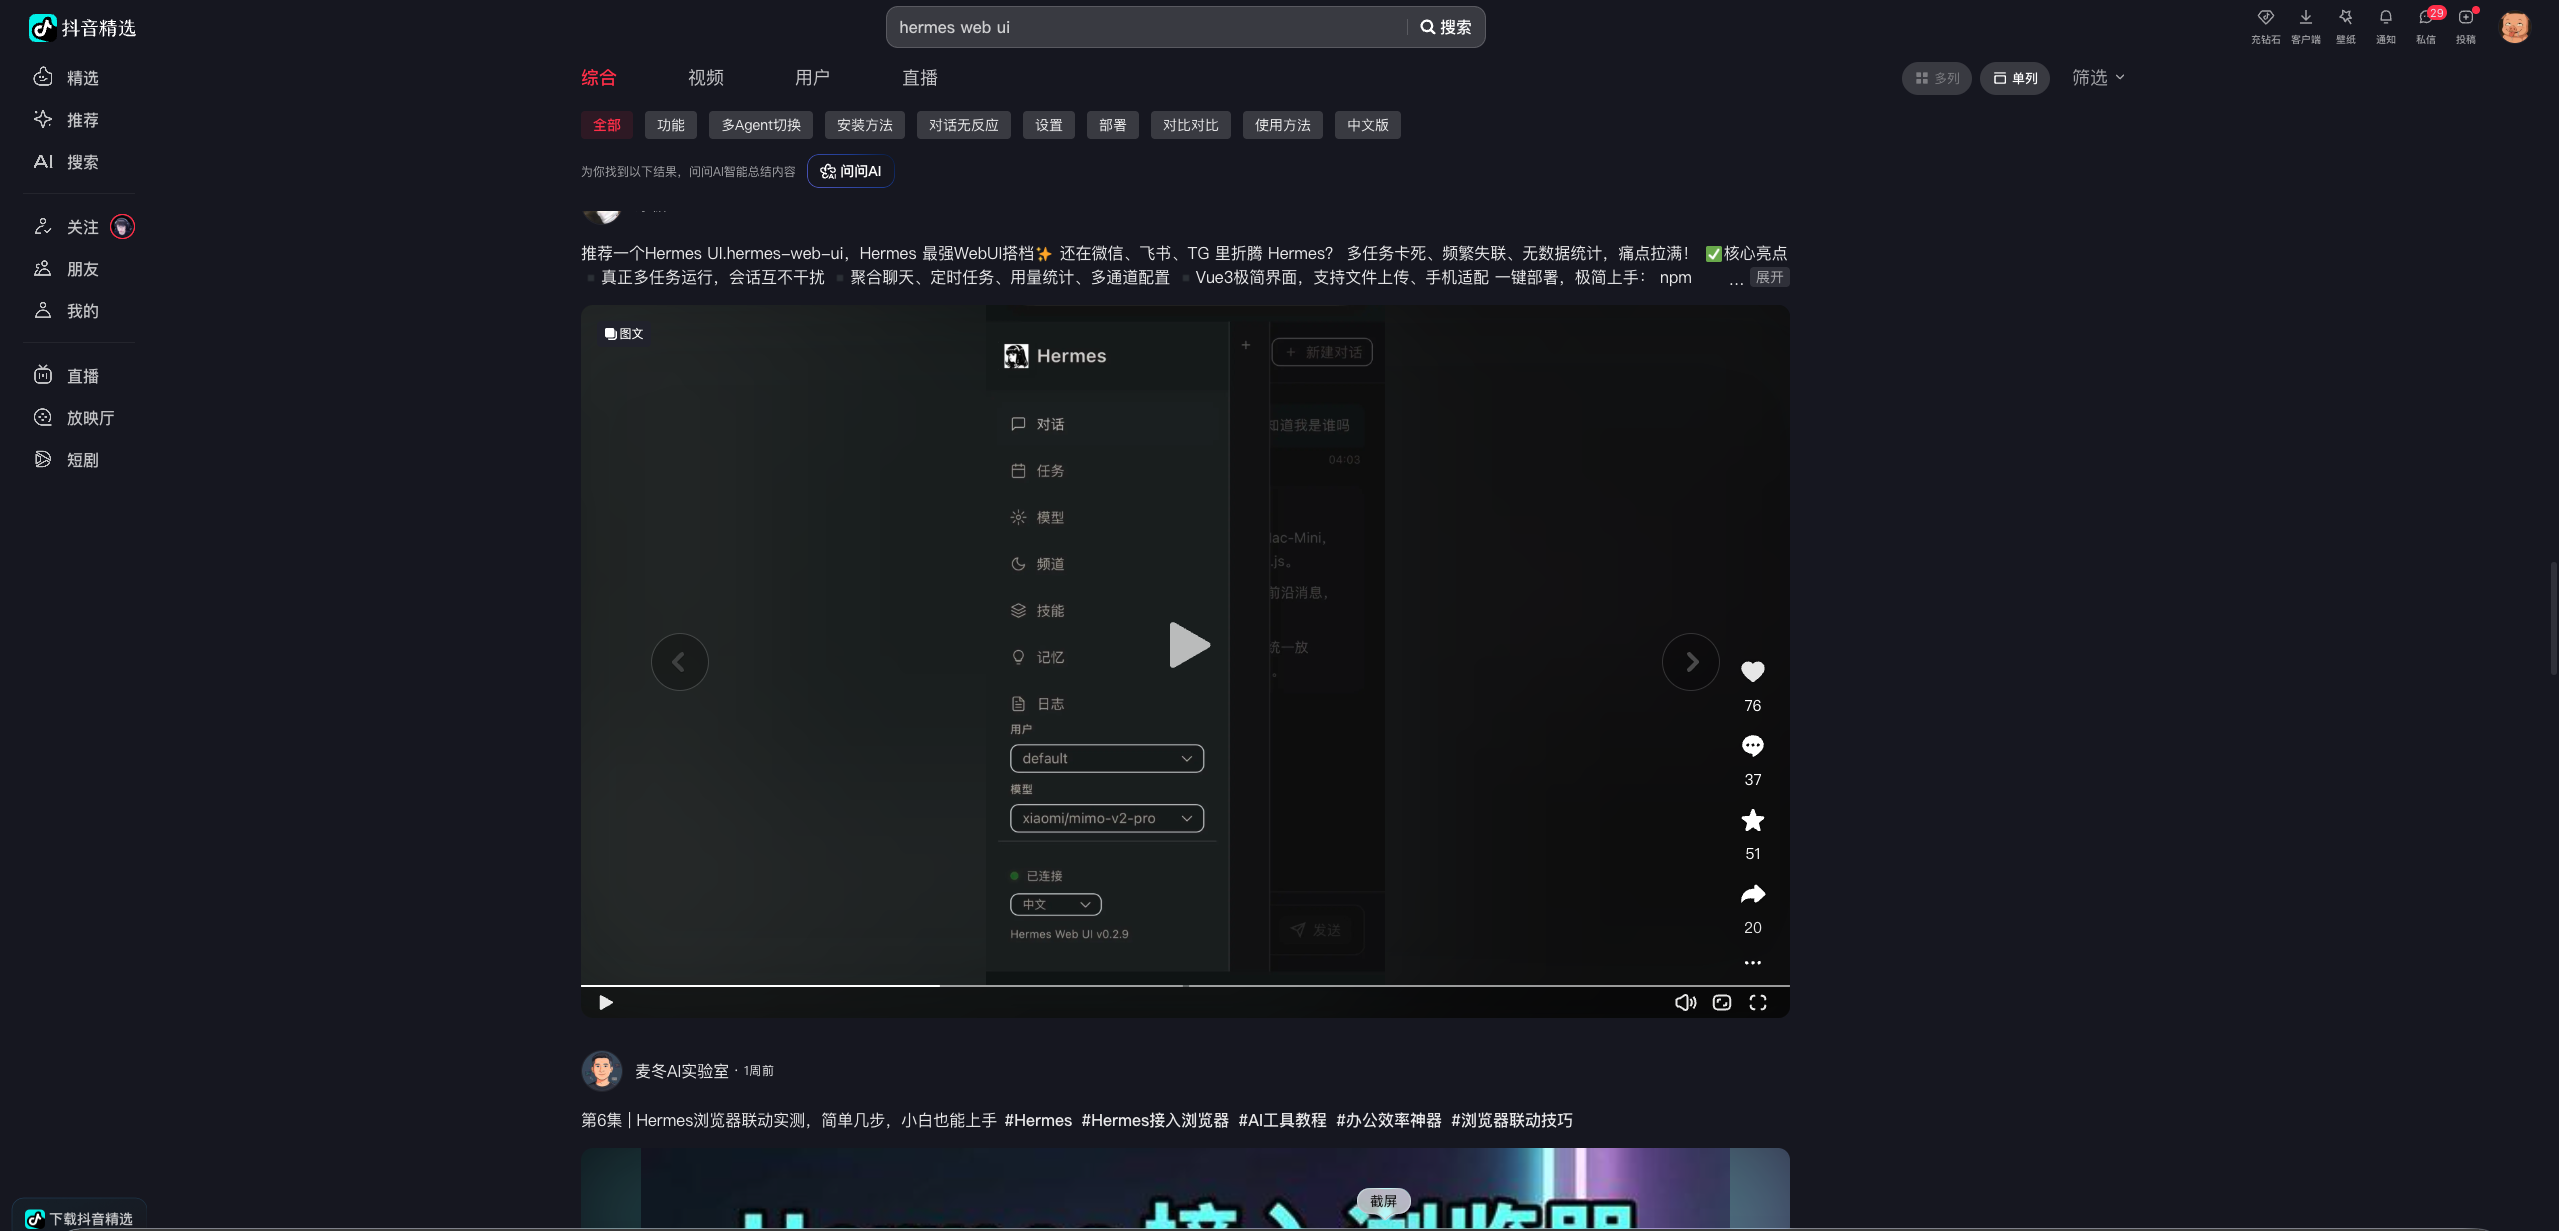Switch to the 视频 search tab
Viewport: 2559px width, 1231px height.
[705, 78]
